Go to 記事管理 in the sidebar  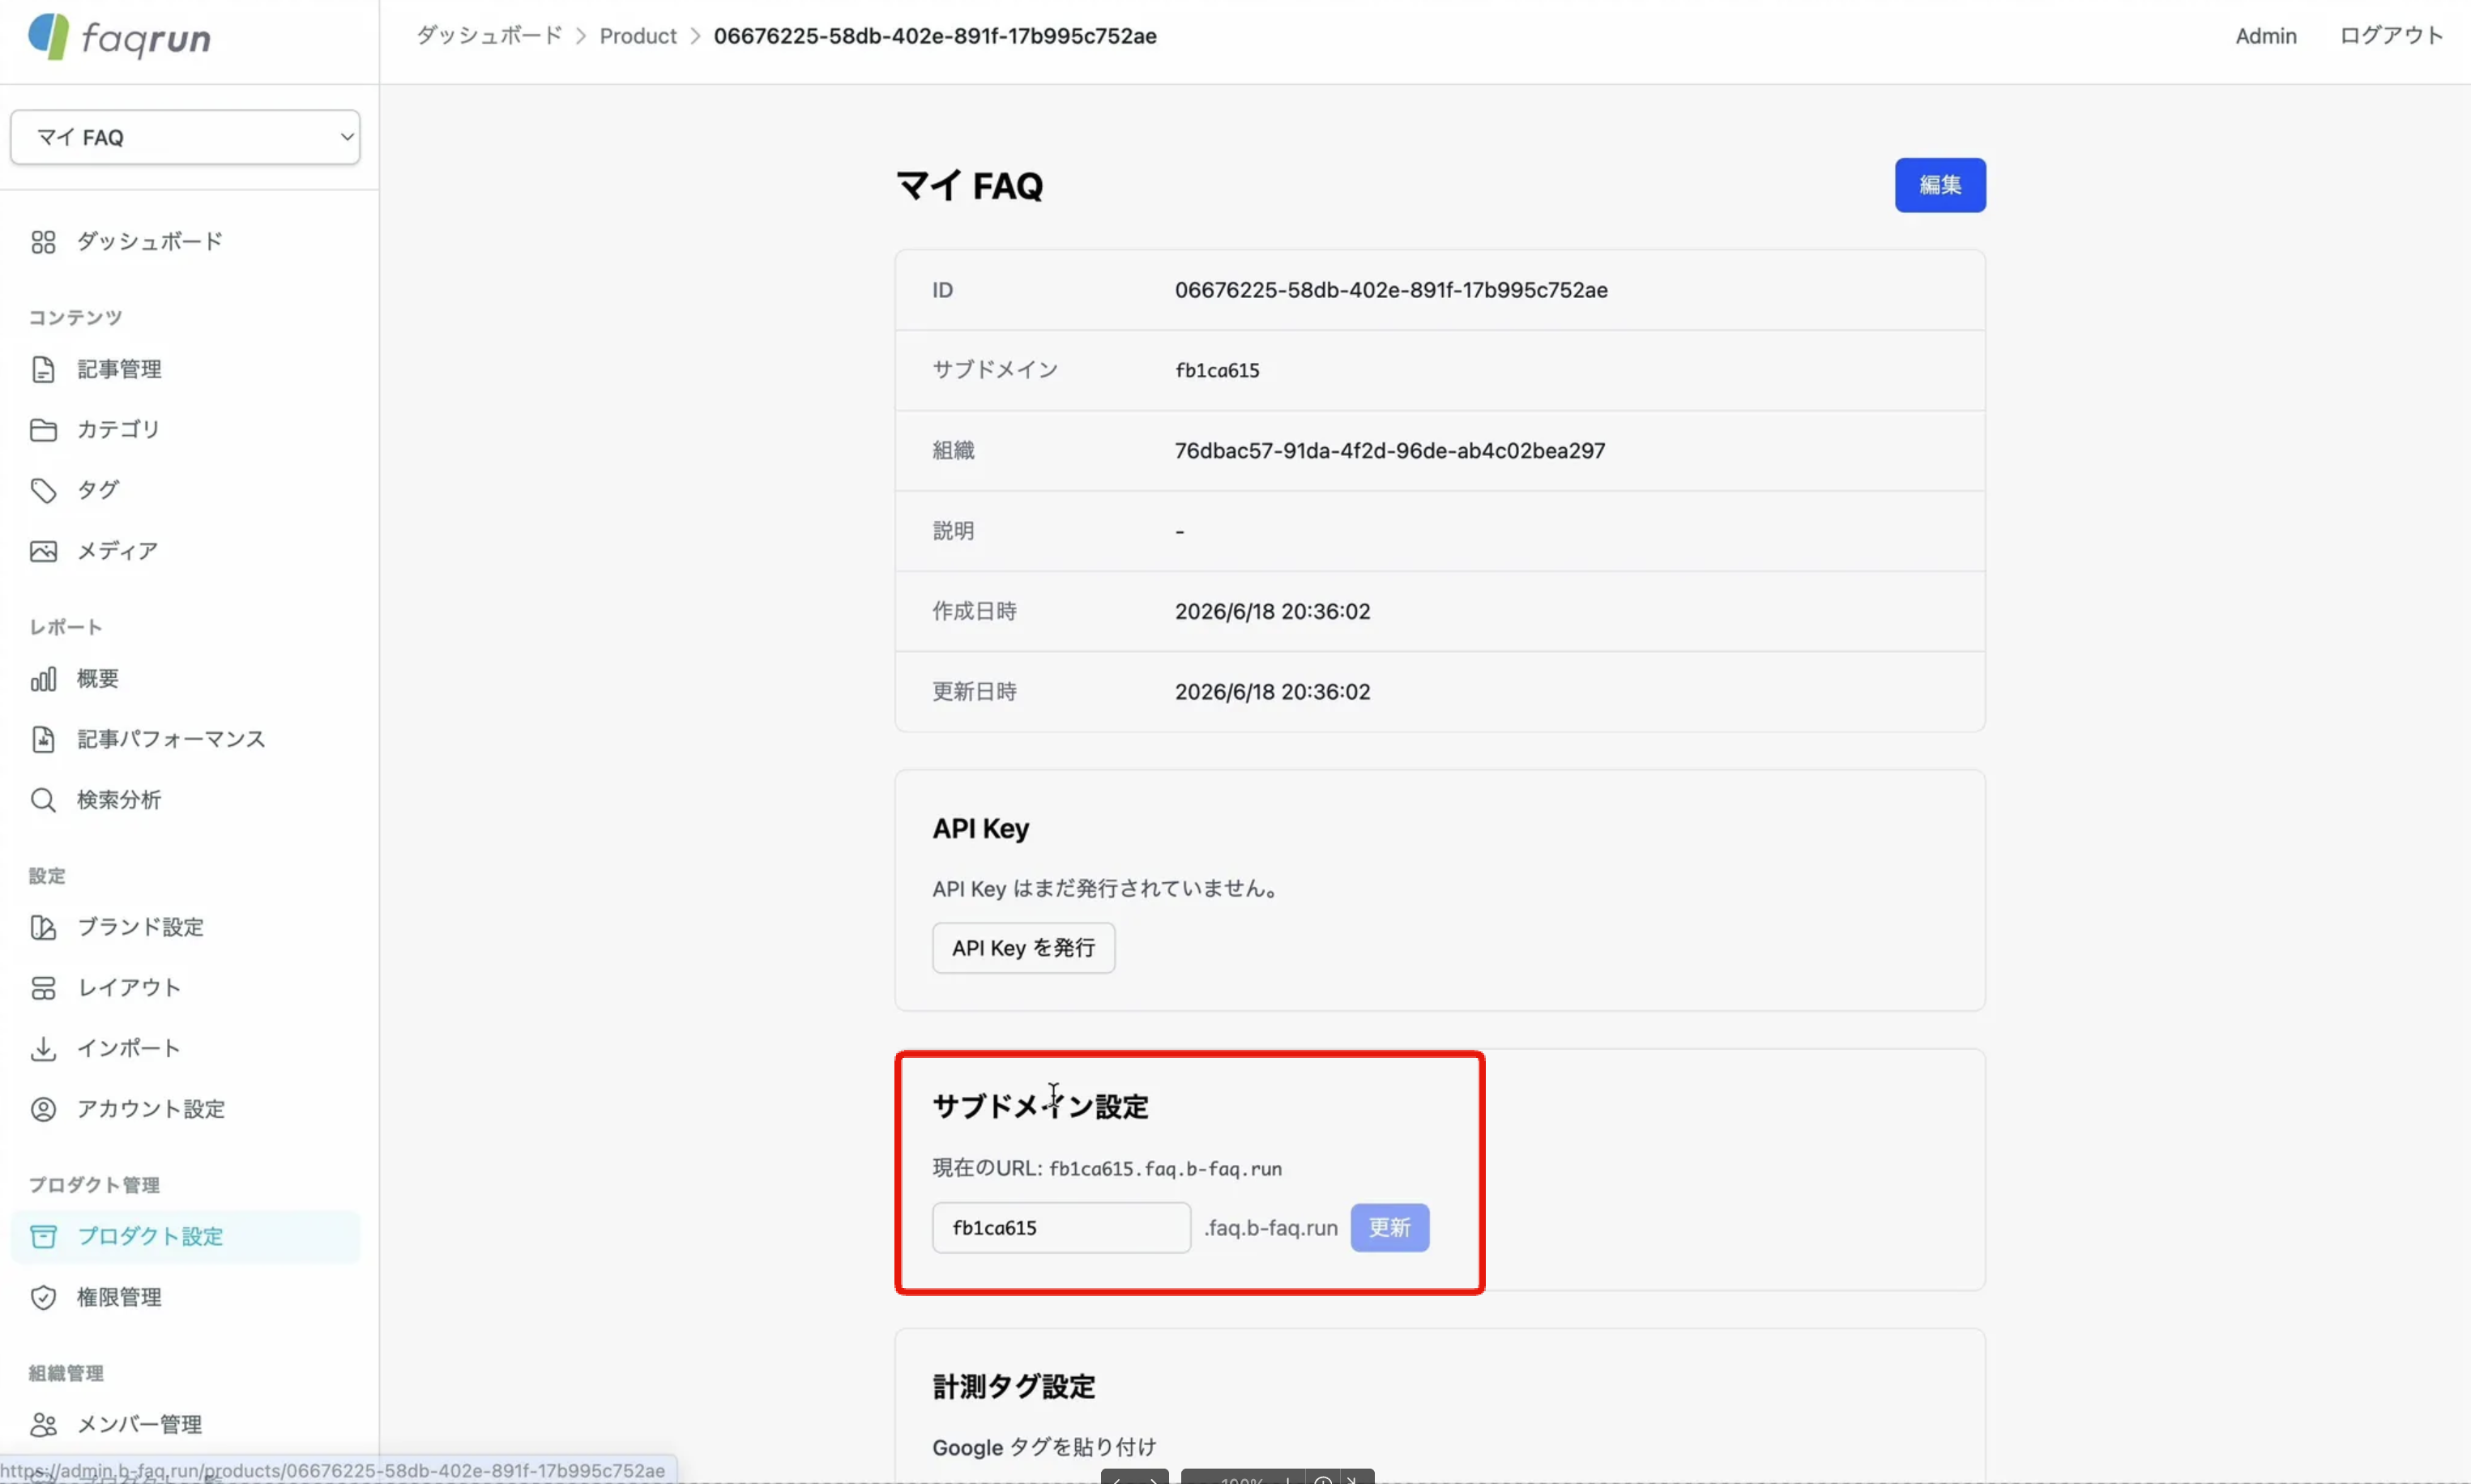coord(119,370)
